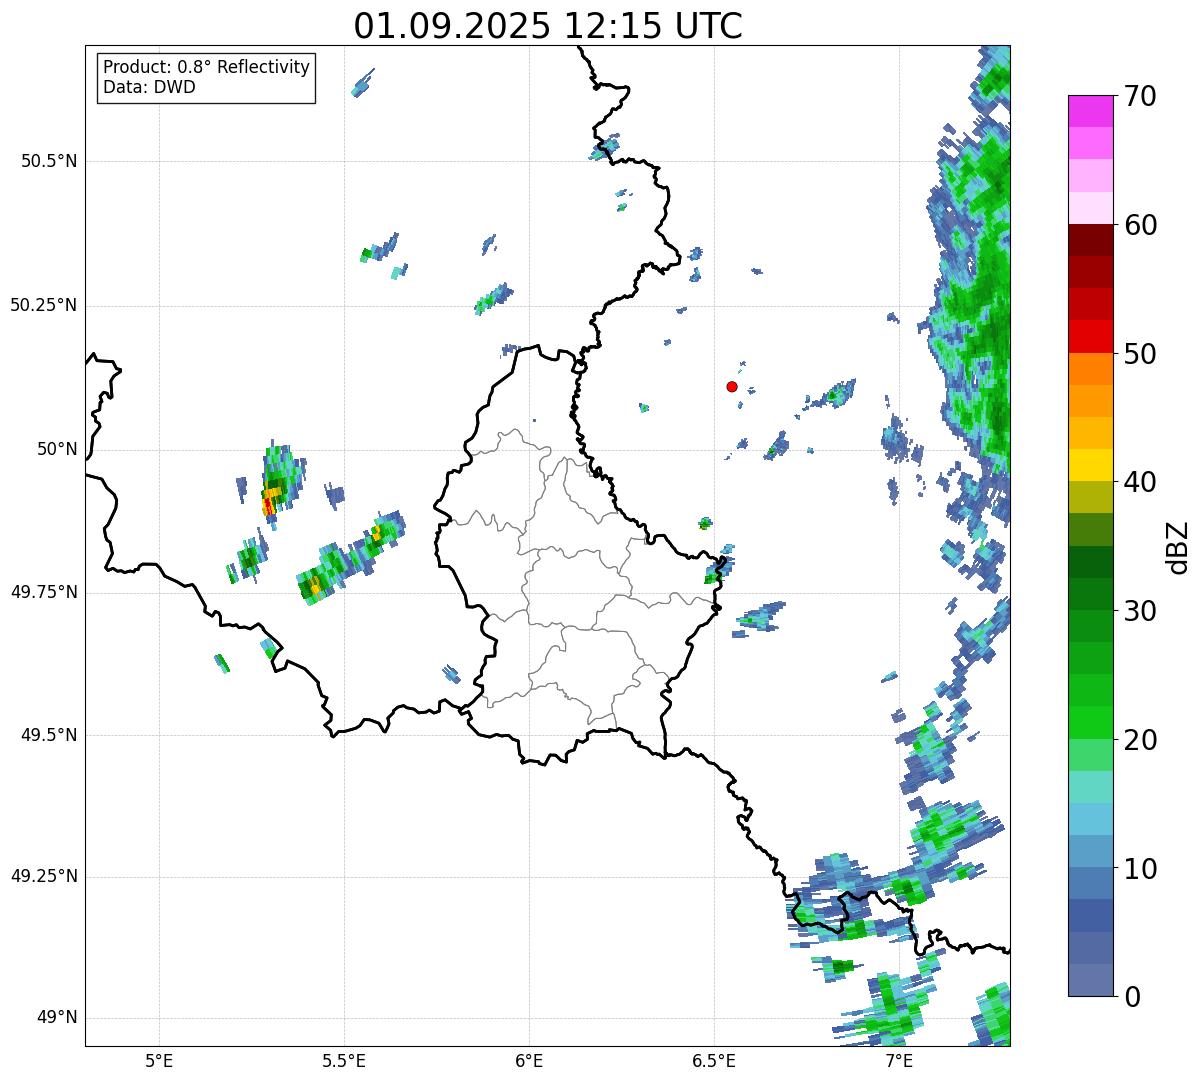1202x1081 pixels.
Task: Click the 49.75°N latitude label
Action: (x=44, y=592)
